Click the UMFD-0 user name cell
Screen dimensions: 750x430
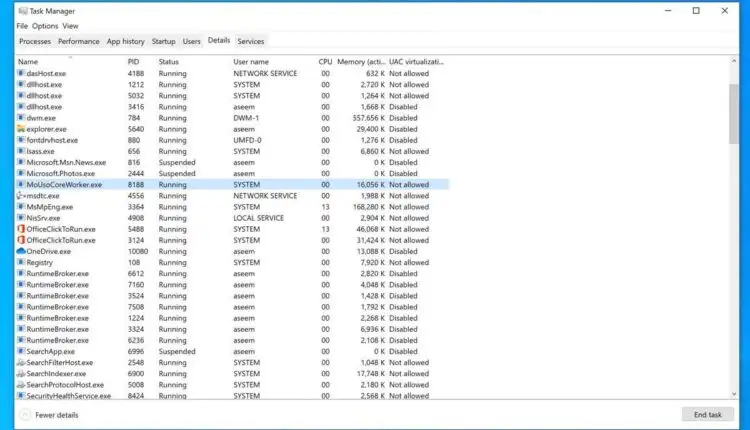246,140
